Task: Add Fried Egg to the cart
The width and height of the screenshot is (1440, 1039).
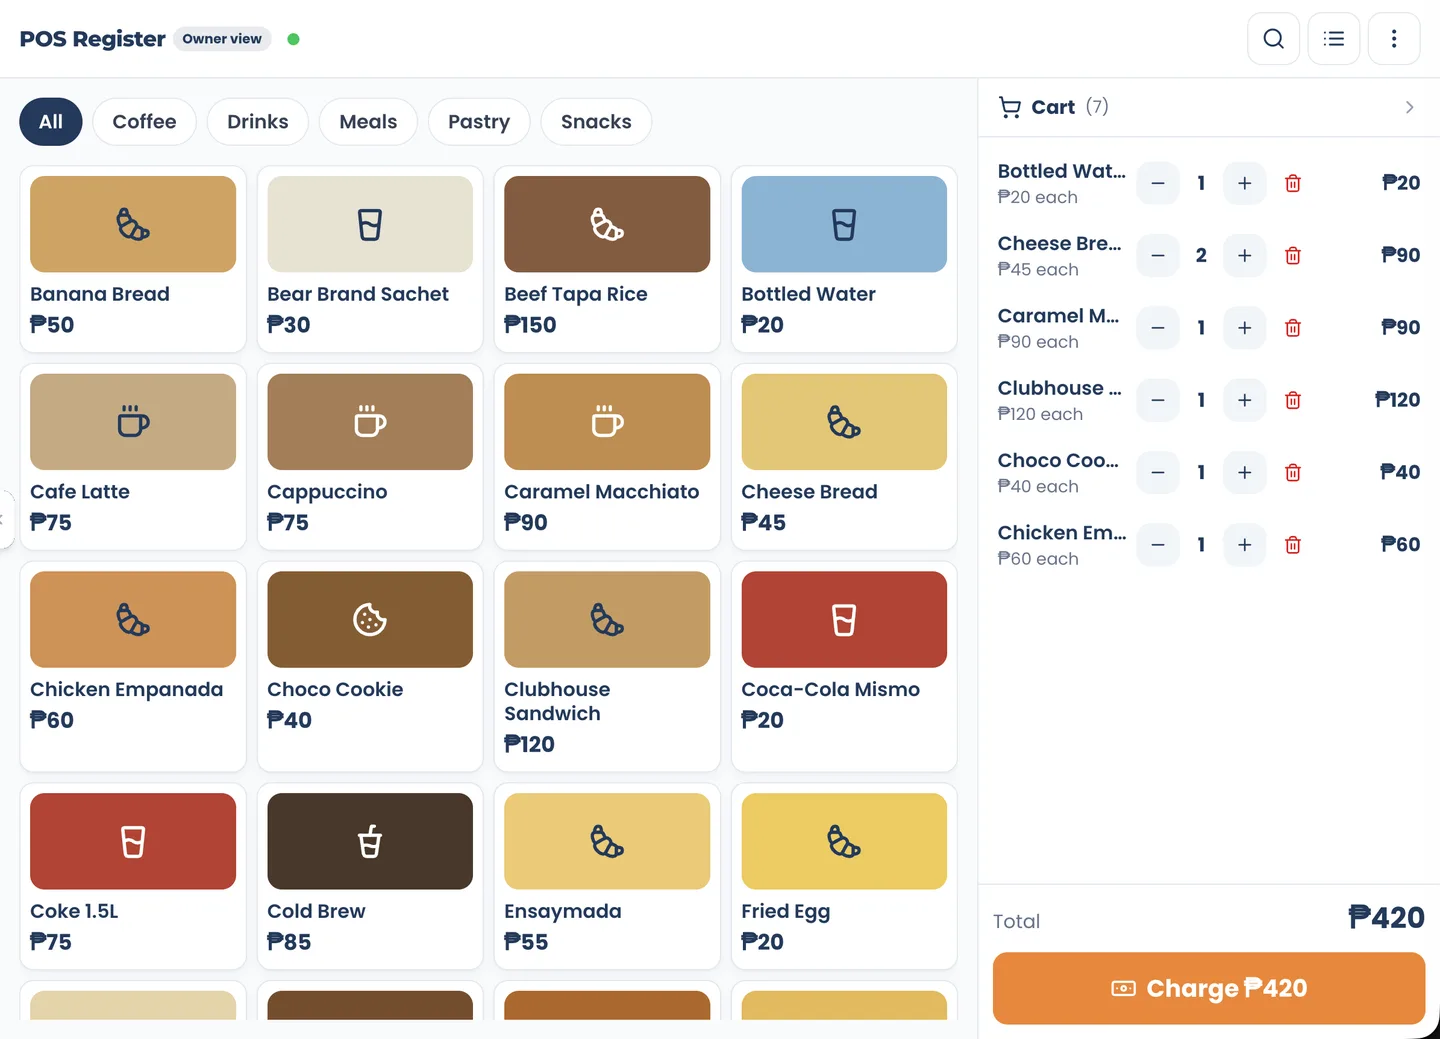Action: 844,876
